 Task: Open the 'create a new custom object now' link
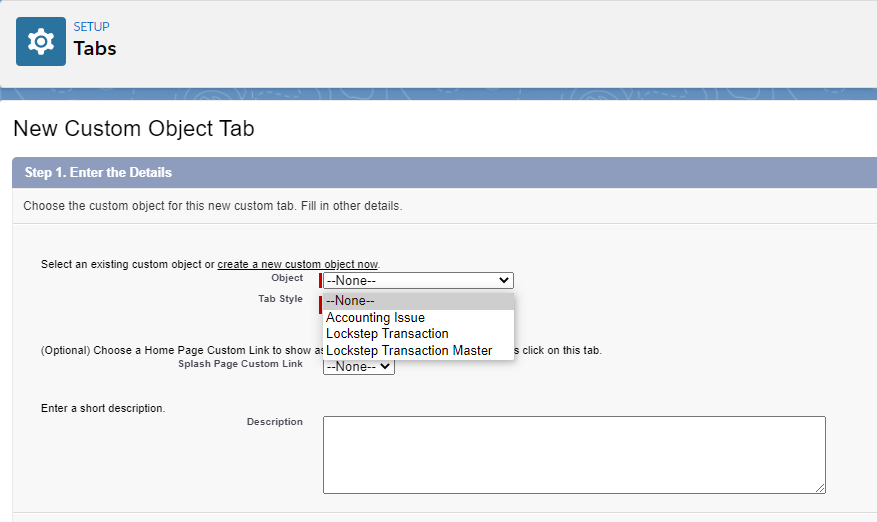click(297, 264)
